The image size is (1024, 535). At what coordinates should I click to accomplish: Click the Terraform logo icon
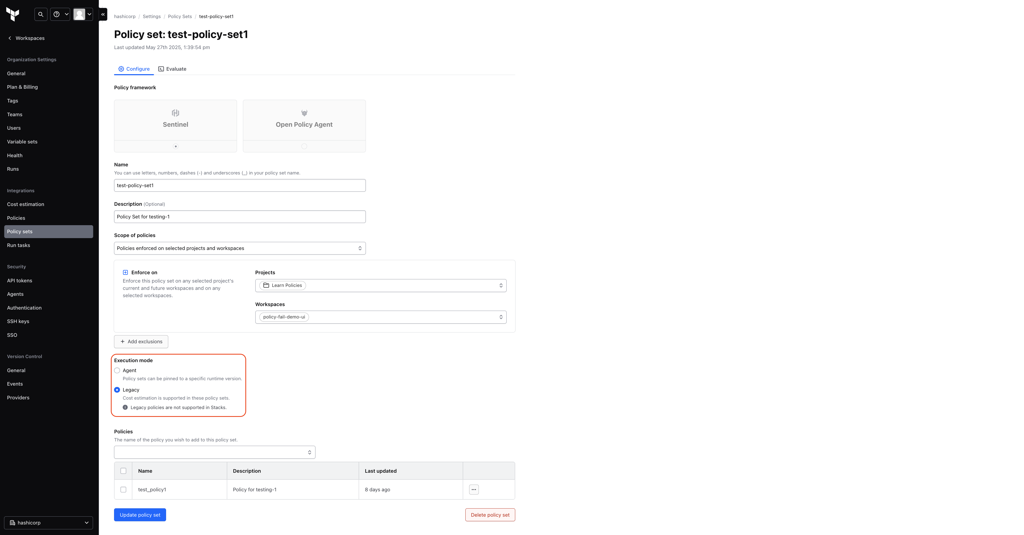pos(13,14)
